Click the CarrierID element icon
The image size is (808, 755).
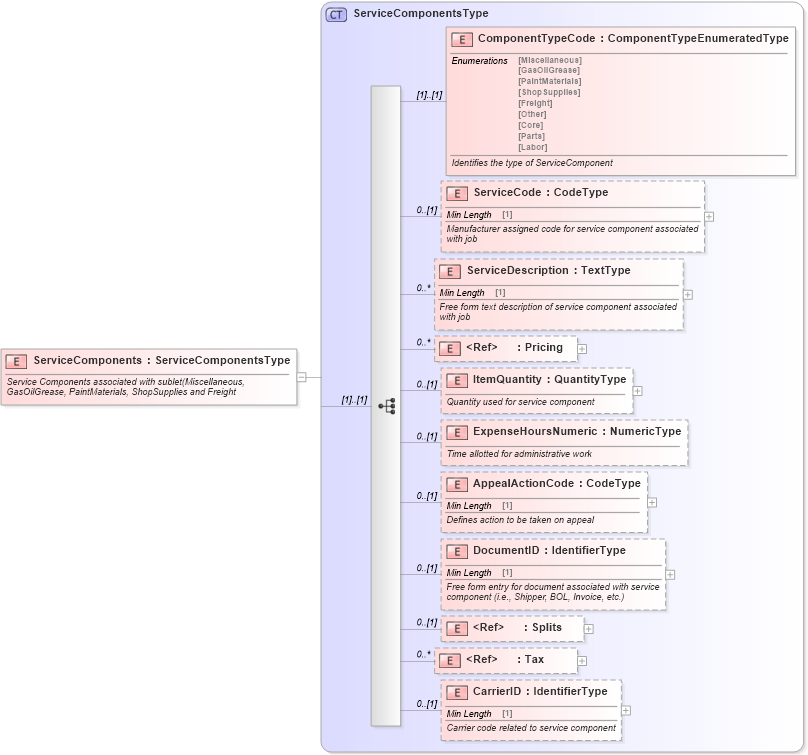coord(456,691)
